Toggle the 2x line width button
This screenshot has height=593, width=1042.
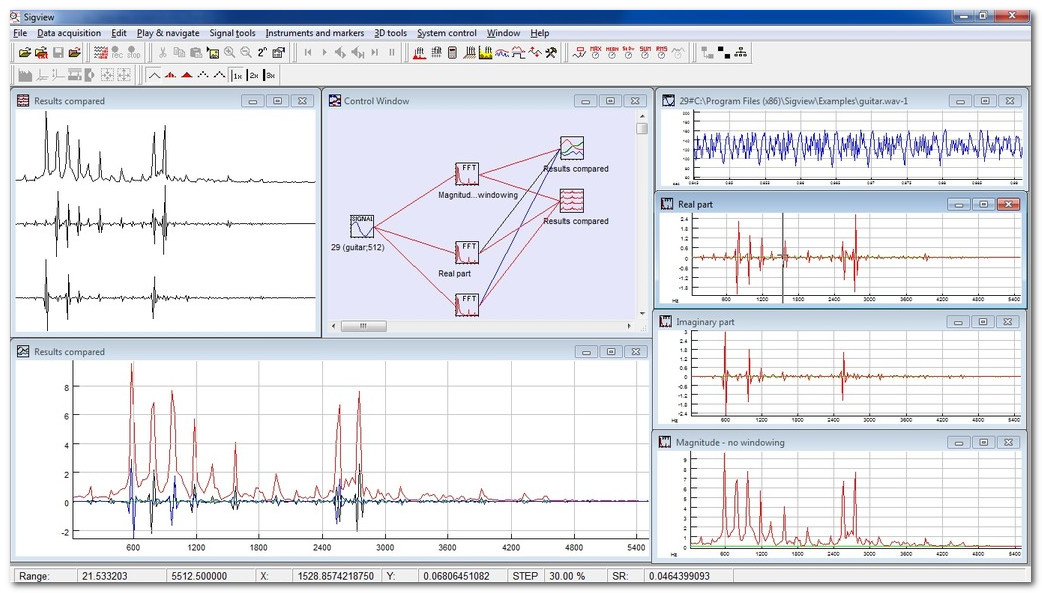(253, 75)
